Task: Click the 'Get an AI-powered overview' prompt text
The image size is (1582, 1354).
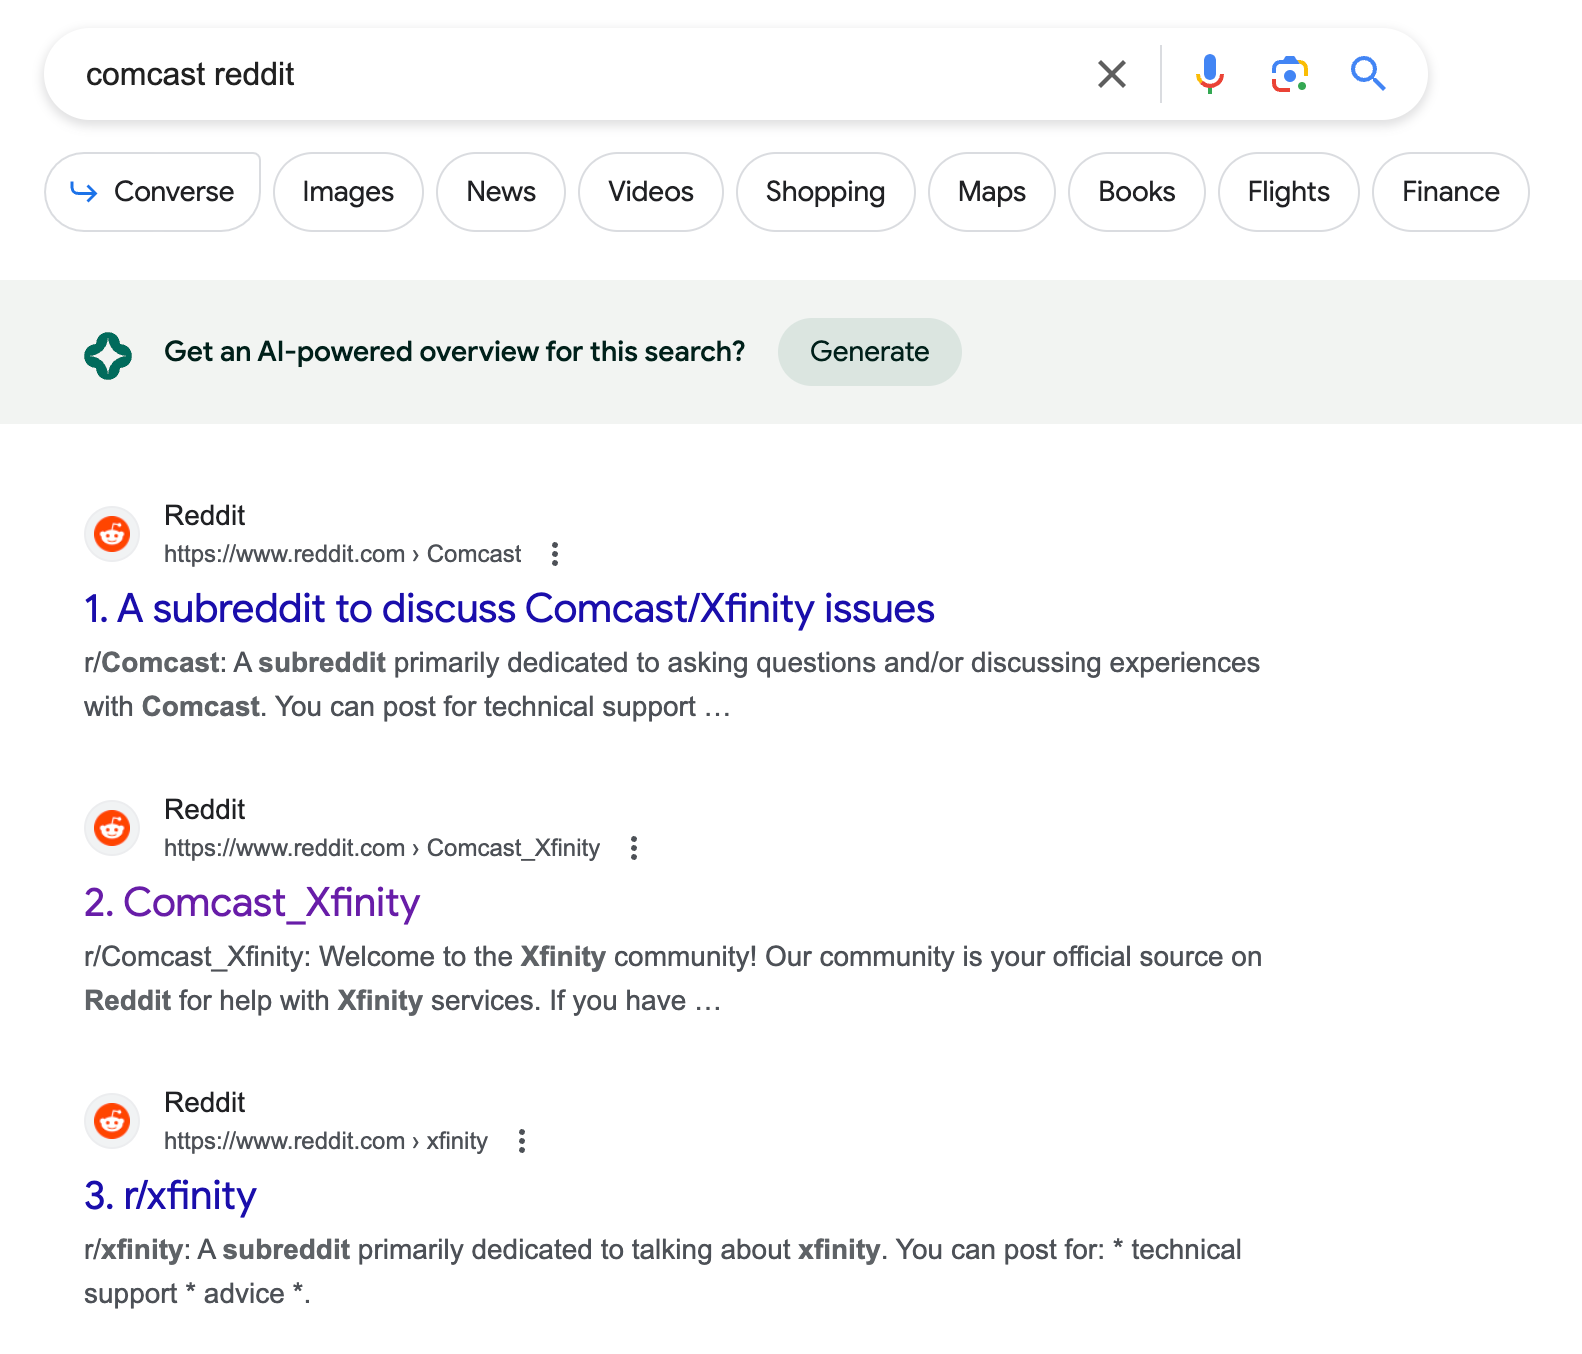Action: pos(455,352)
